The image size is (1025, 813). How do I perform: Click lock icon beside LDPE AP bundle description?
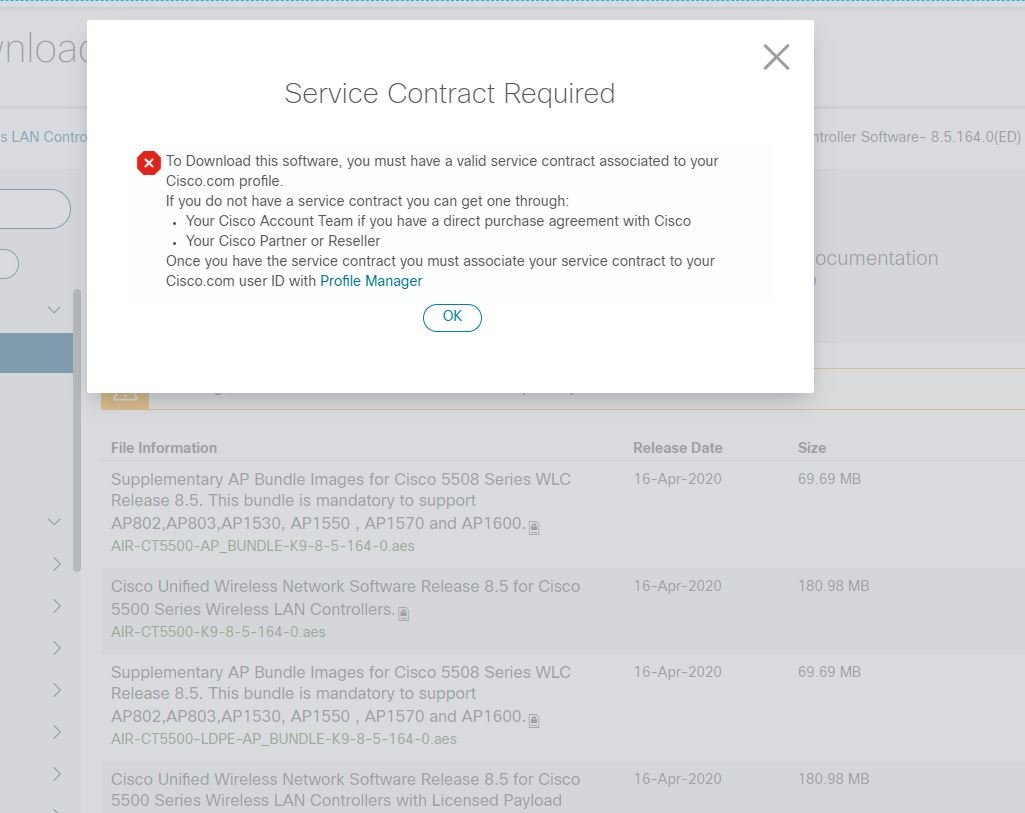(534, 720)
